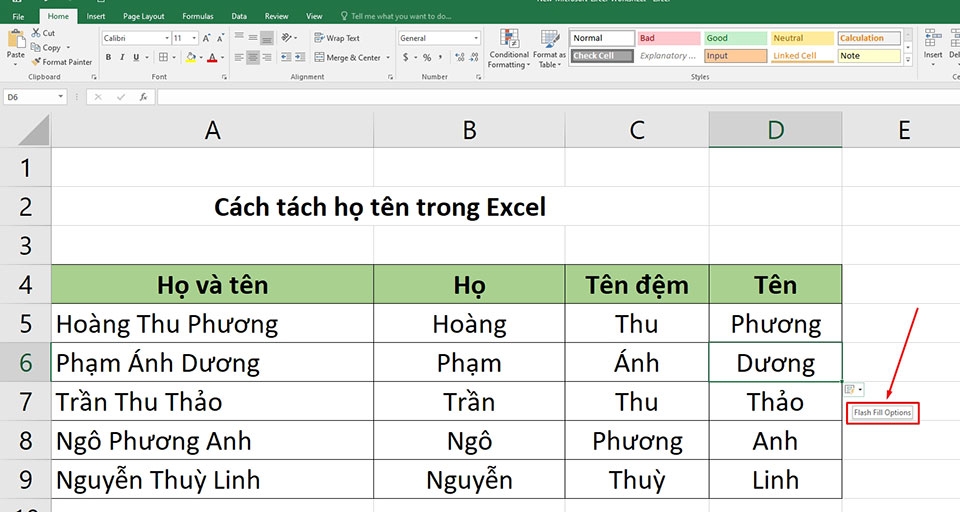The height and width of the screenshot is (512, 960).
Task: Align text to the middle vertically
Action: pyautogui.click(x=253, y=37)
